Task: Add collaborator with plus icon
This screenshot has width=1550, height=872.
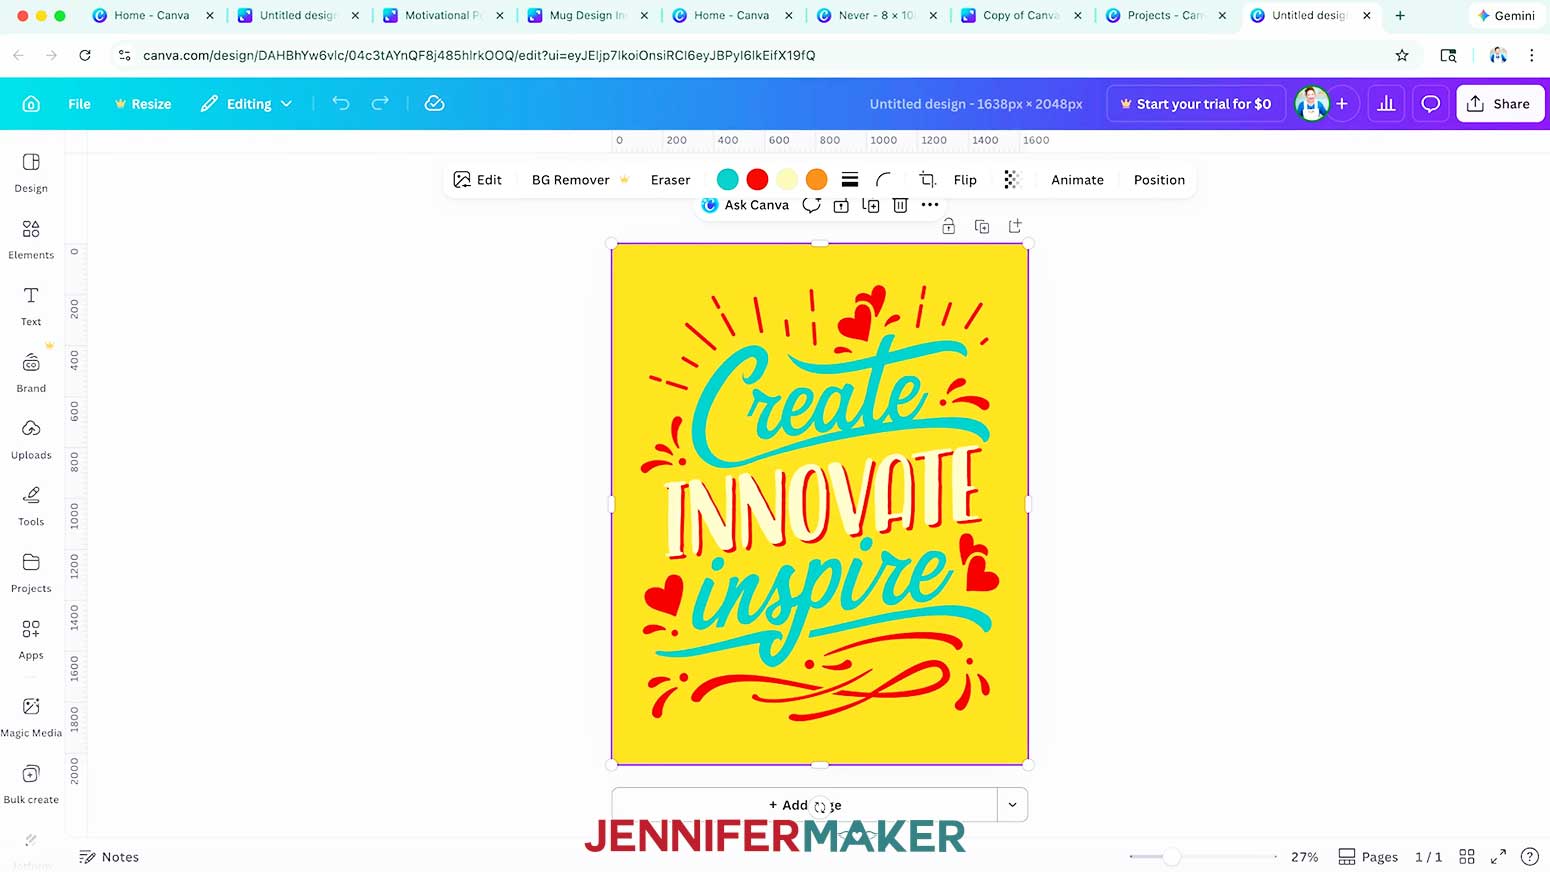Action: coord(1342,104)
